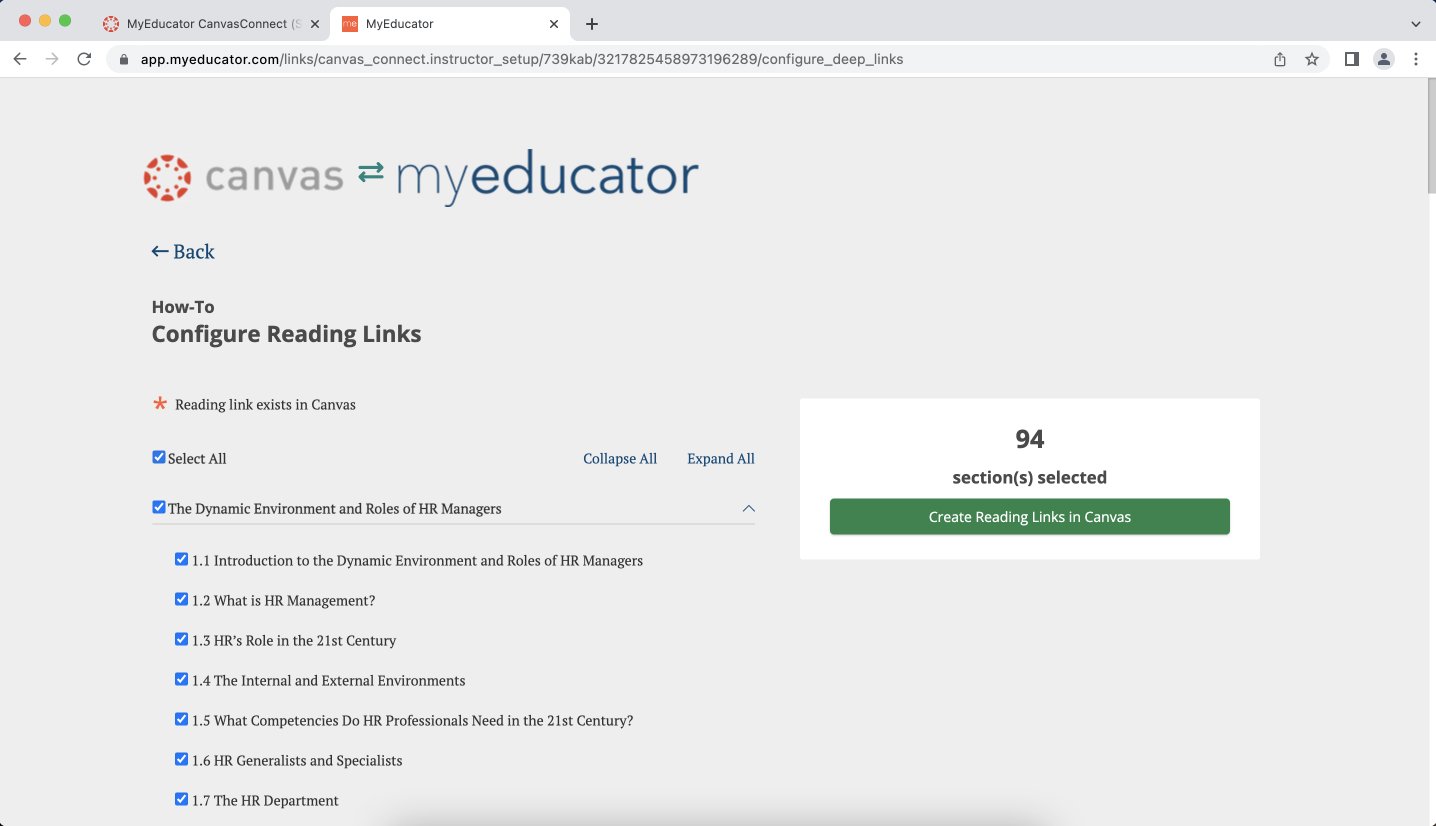This screenshot has height=826, width=1436.
Task: Close the active MyEducator tab
Action: click(554, 23)
